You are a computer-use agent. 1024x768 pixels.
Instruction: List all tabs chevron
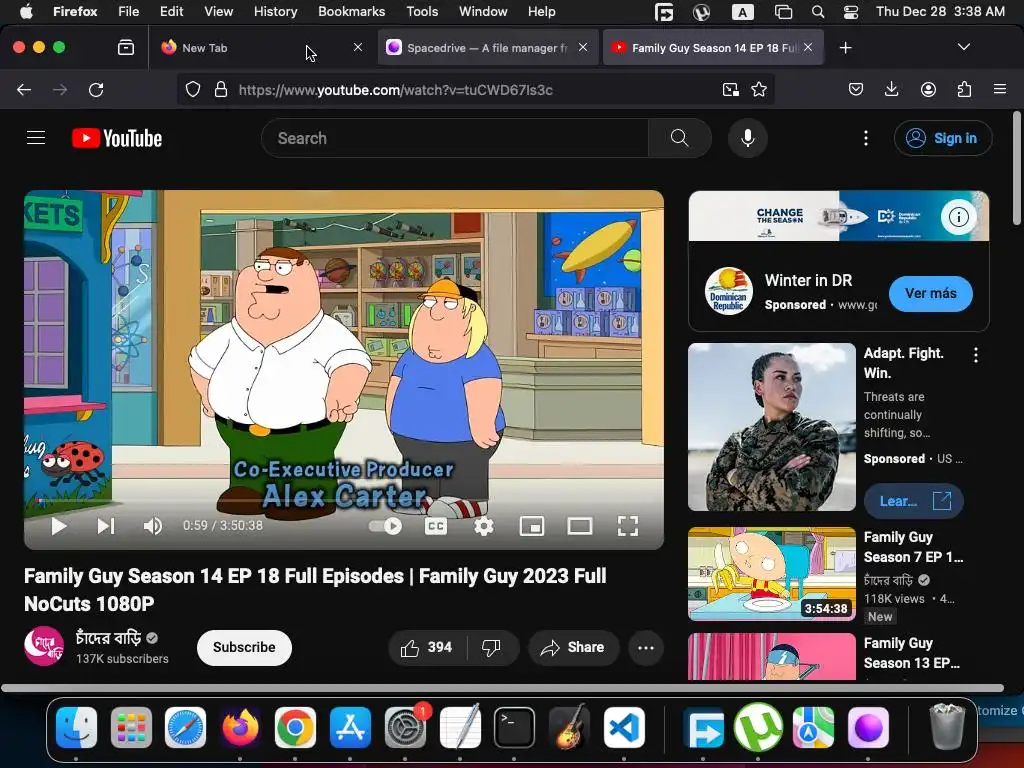pyautogui.click(x=963, y=47)
